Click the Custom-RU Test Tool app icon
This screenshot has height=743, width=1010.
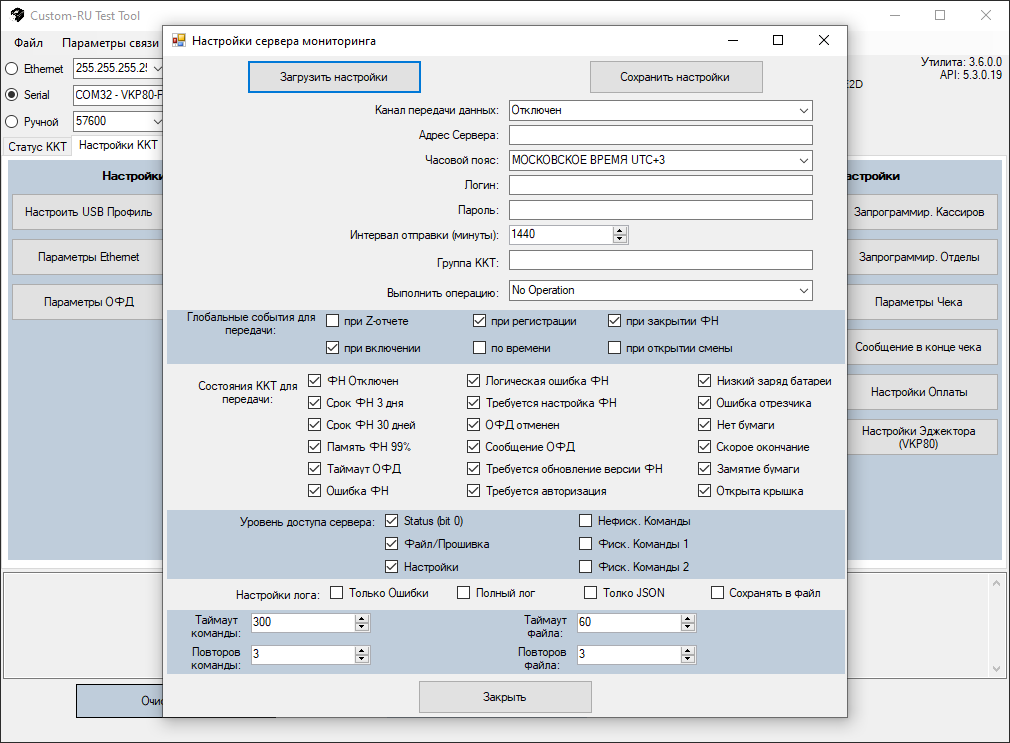tap(16, 16)
